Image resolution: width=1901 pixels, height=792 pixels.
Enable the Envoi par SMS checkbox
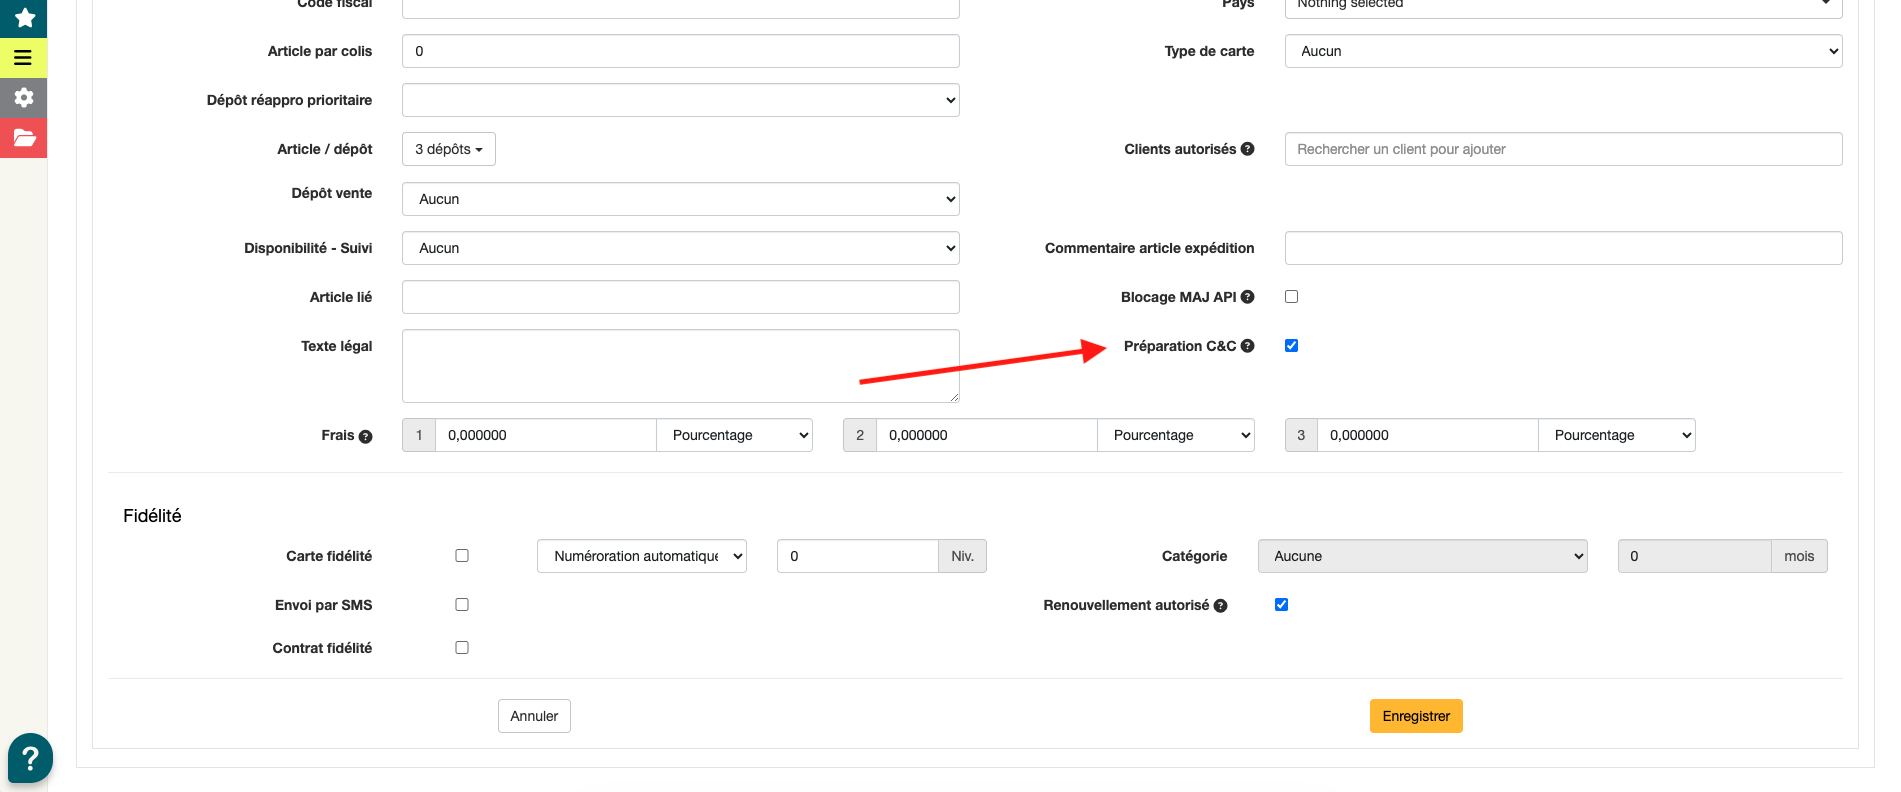coord(462,605)
